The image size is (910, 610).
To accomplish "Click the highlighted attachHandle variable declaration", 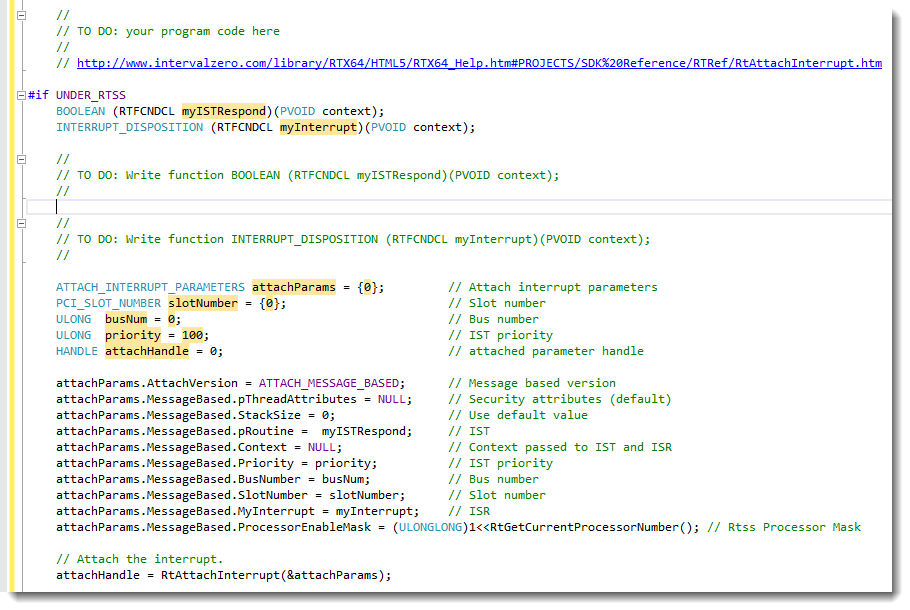I will pos(147,351).
